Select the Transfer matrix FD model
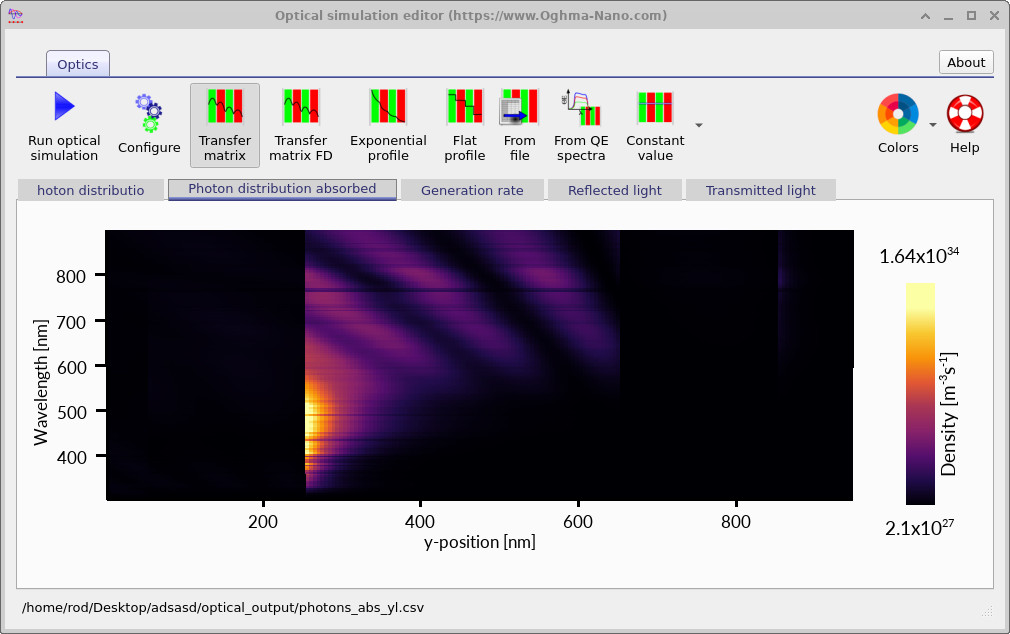 click(301, 126)
